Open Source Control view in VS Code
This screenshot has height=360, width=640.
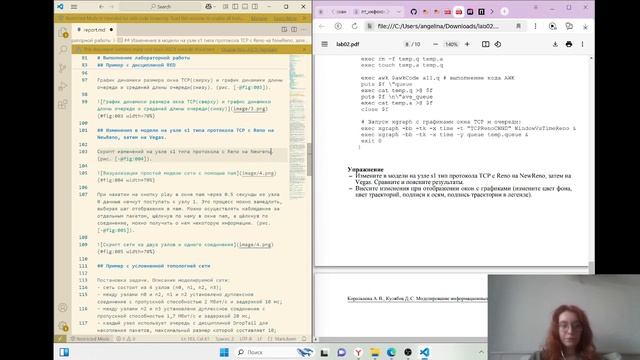tap(62, 68)
